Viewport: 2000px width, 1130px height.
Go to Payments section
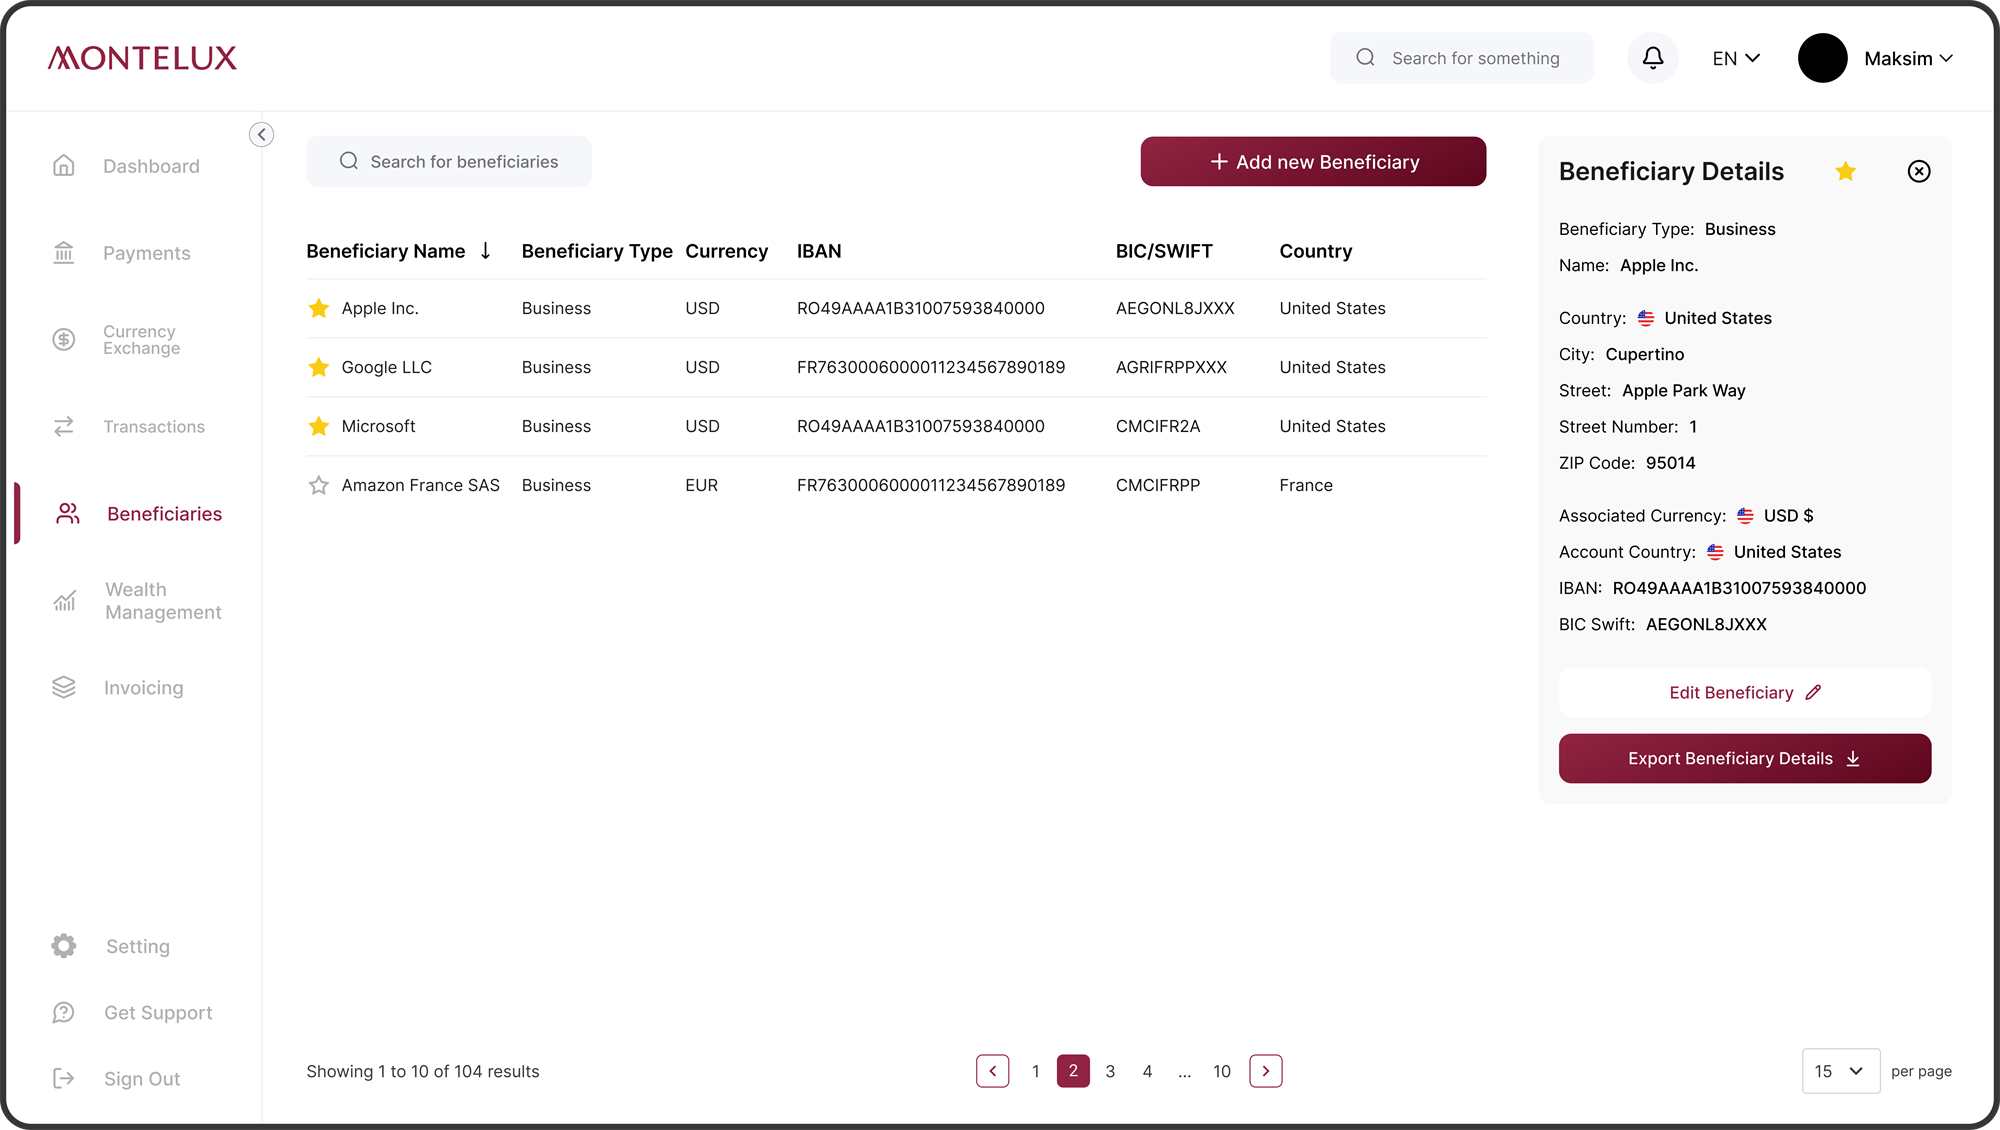(147, 254)
